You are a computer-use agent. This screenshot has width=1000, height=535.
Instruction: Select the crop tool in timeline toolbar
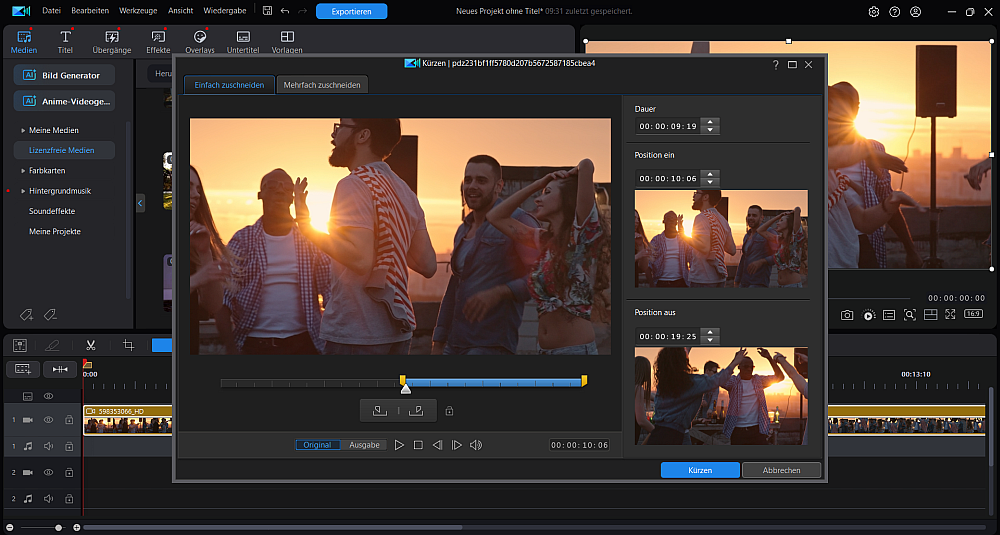(x=128, y=345)
